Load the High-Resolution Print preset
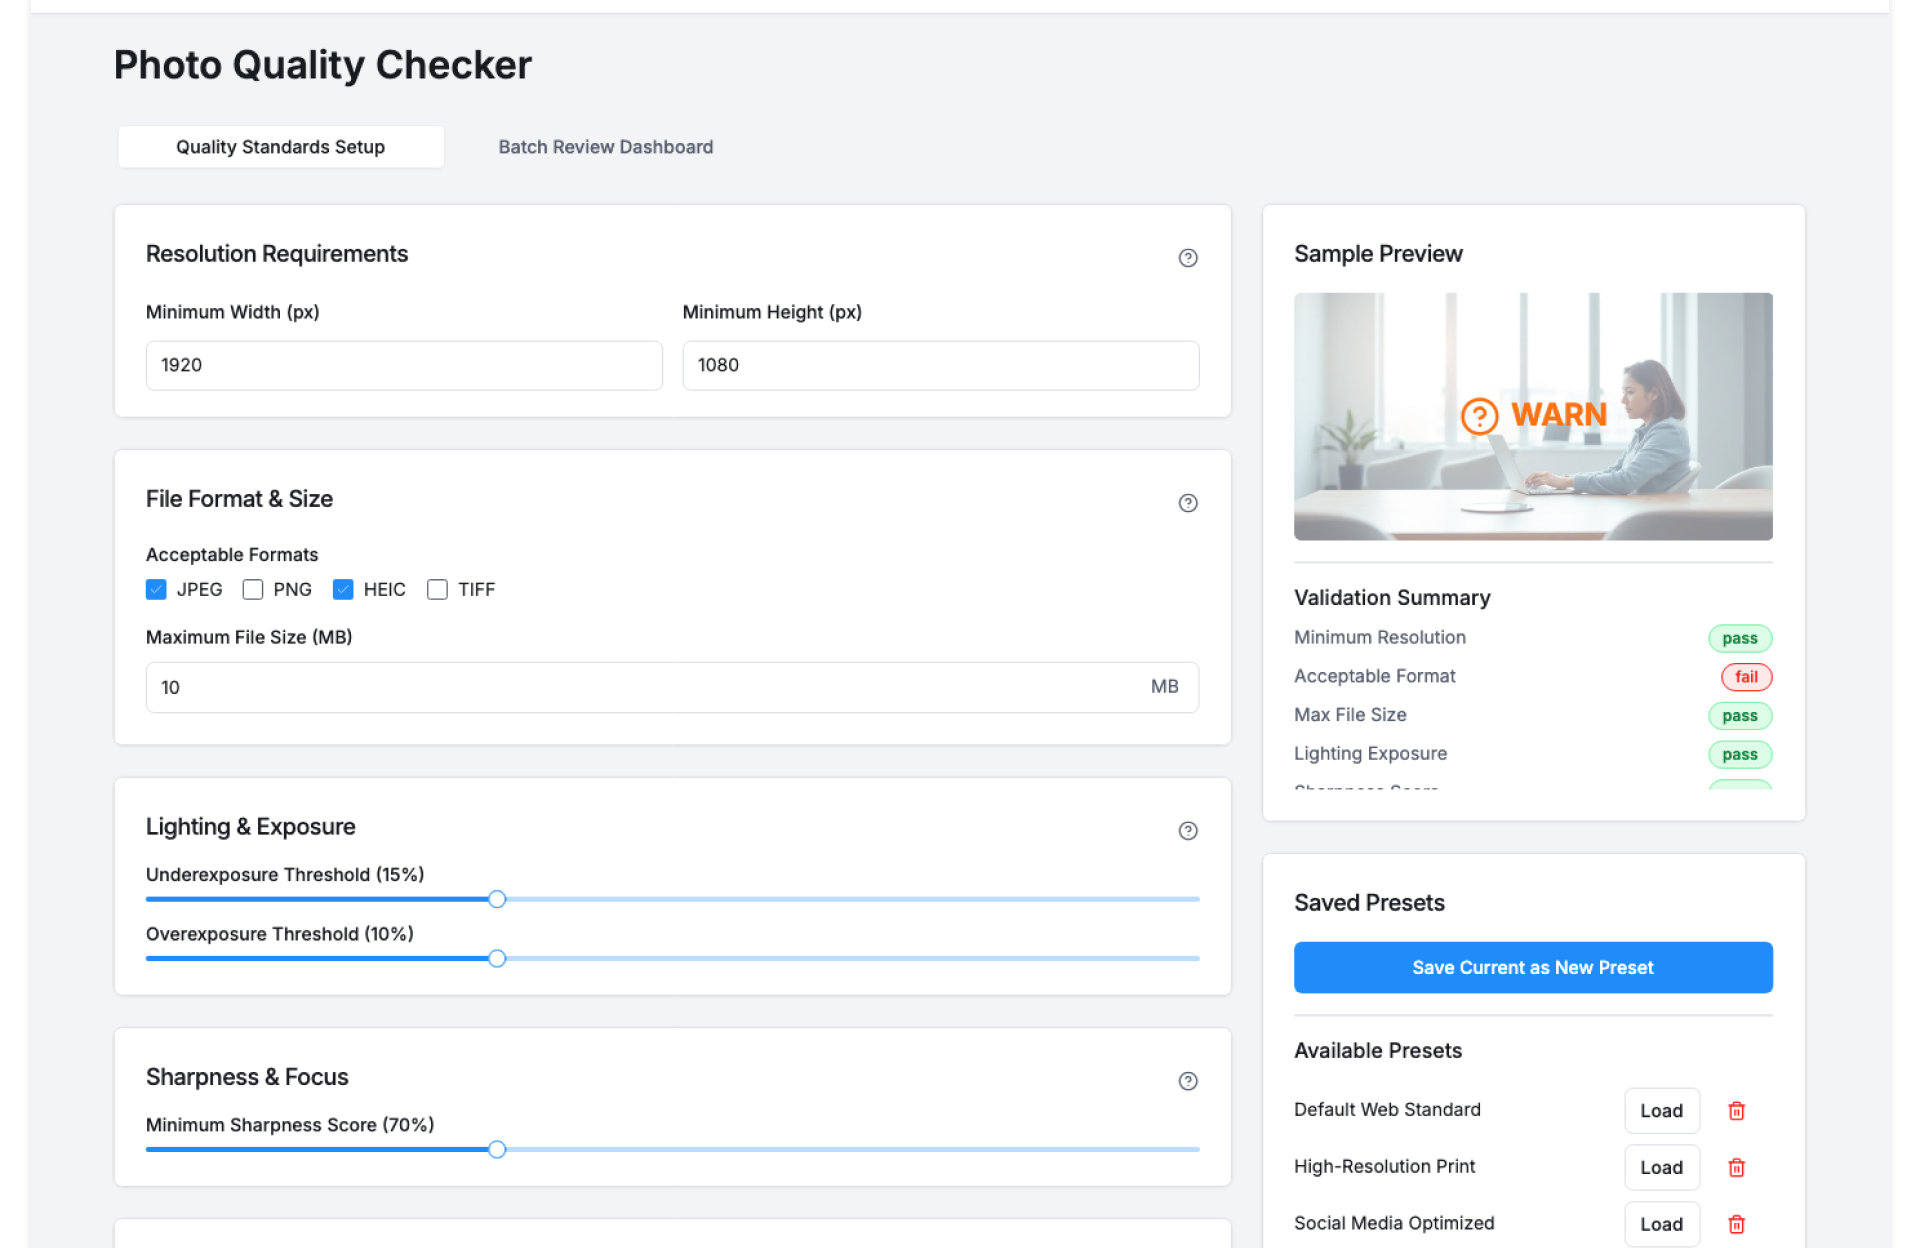1920x1248 pixels. (x=1661, y=1168)
